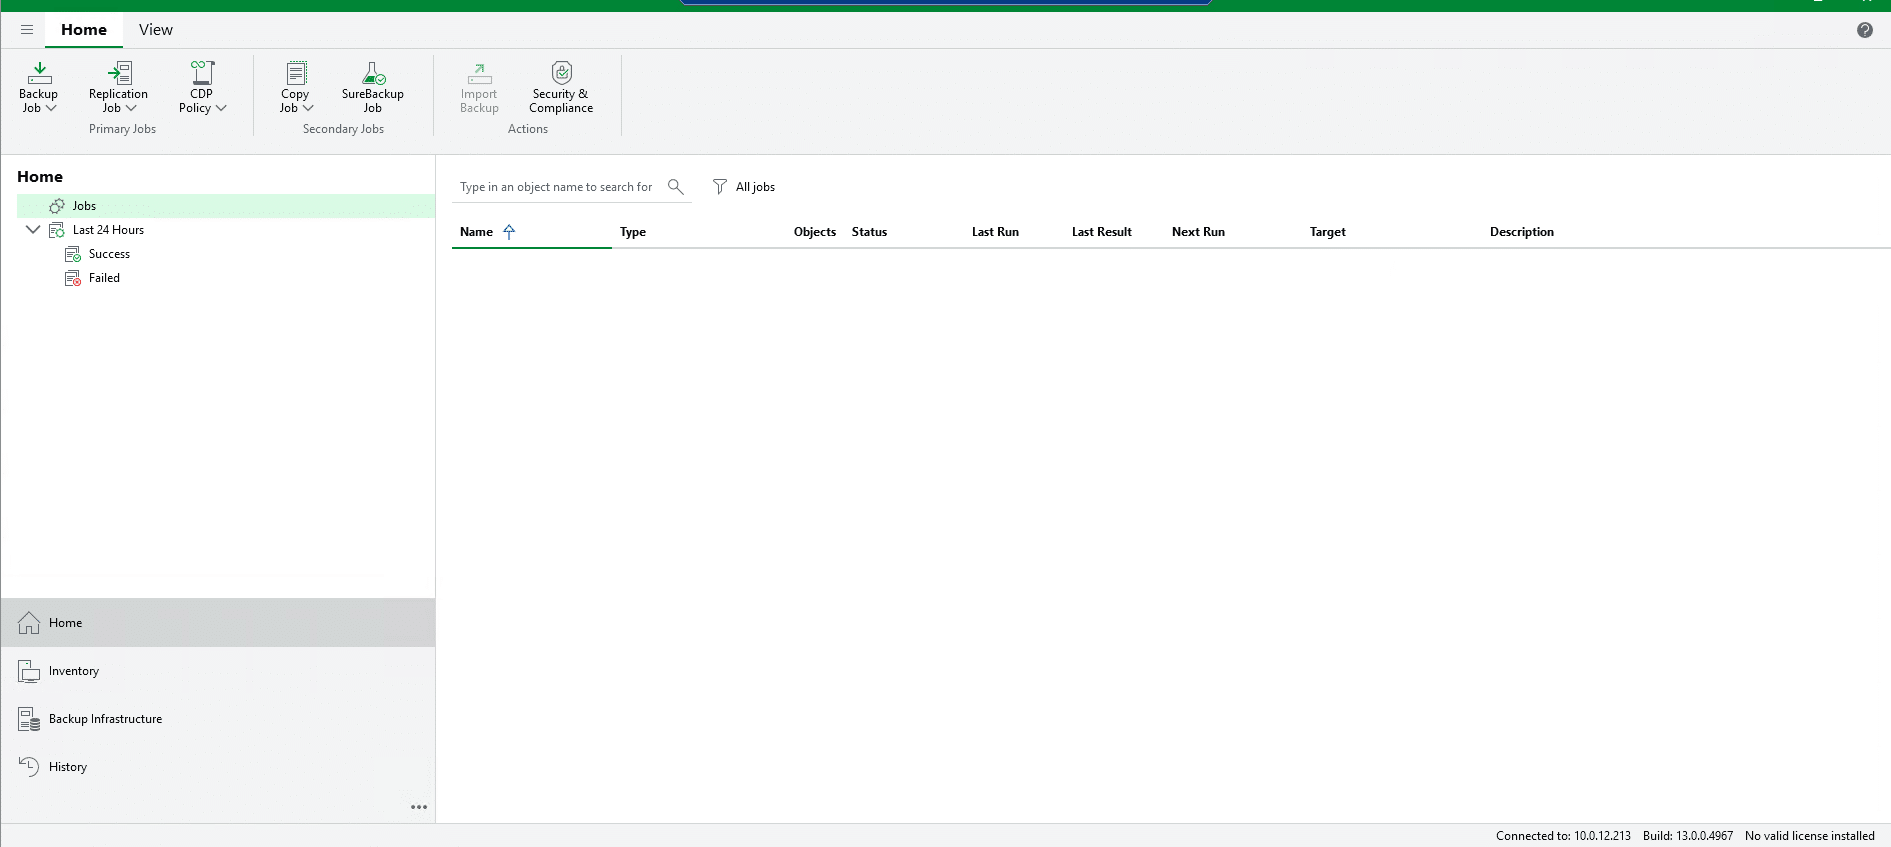This screenshot has height=847, width=1891.
Task: Select the Failed node in tree
Action: point(104,278)
